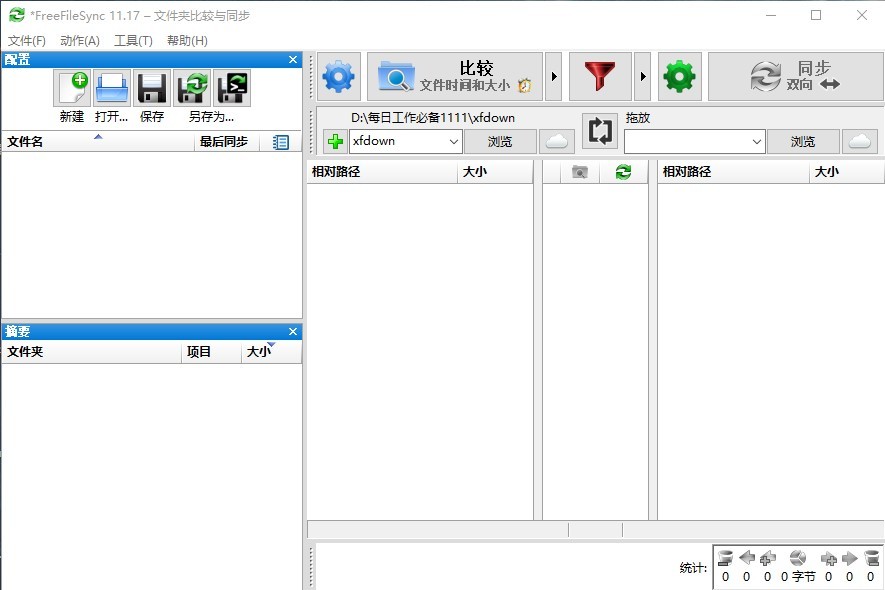The image size is (885, 590).
Task: Browse for the left folder
Action: pos(500,141)
